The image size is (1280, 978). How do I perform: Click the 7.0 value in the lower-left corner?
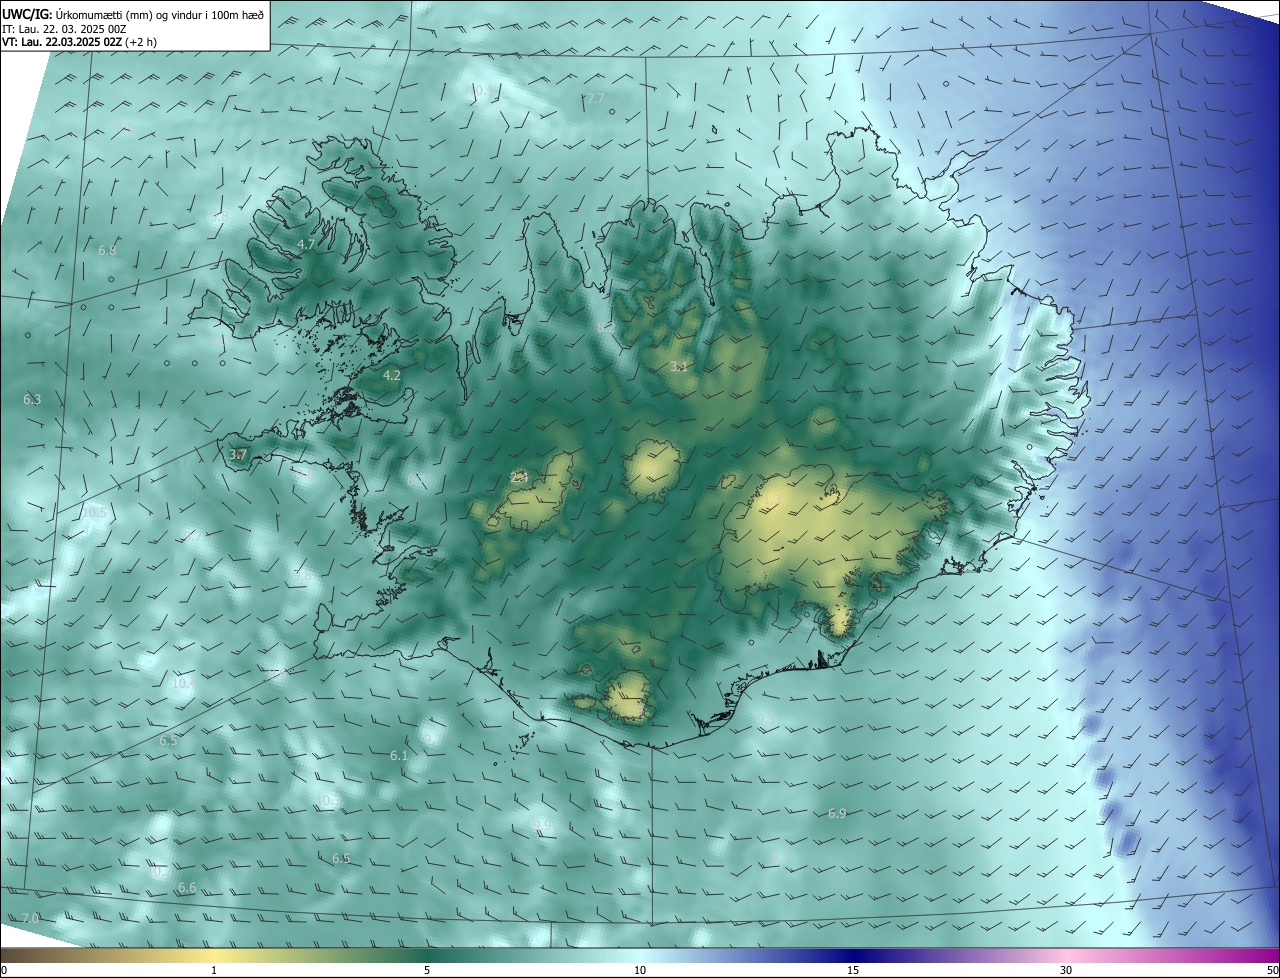30,918
